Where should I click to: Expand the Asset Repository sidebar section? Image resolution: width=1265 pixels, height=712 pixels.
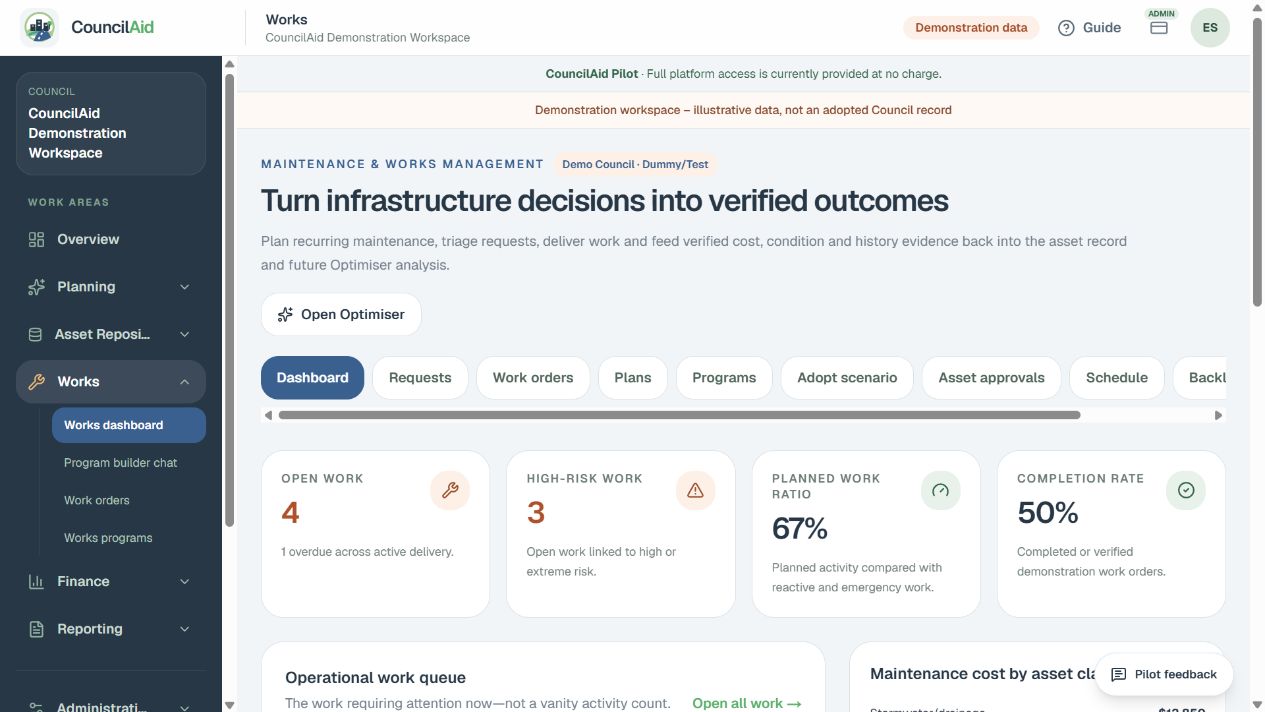pos(111,334)
